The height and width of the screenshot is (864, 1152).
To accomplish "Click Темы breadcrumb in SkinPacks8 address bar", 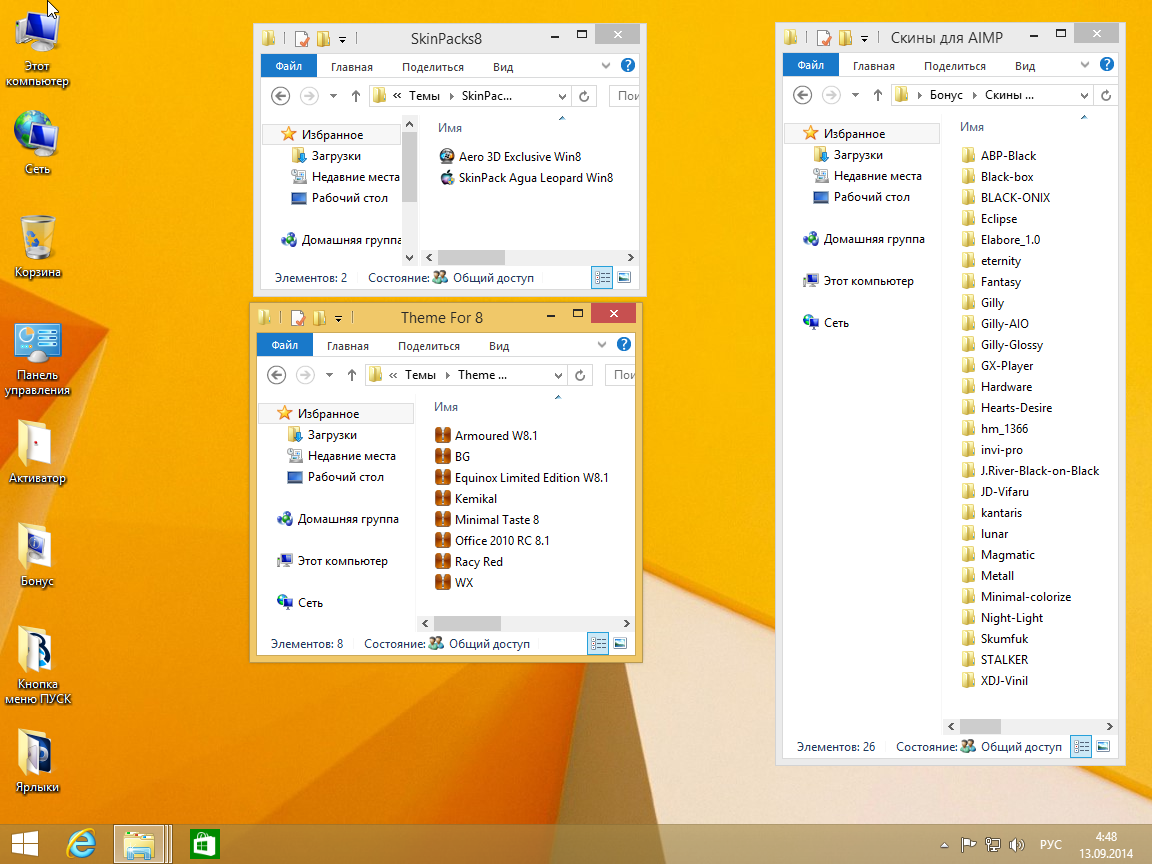I will click(x=424, y=96).
